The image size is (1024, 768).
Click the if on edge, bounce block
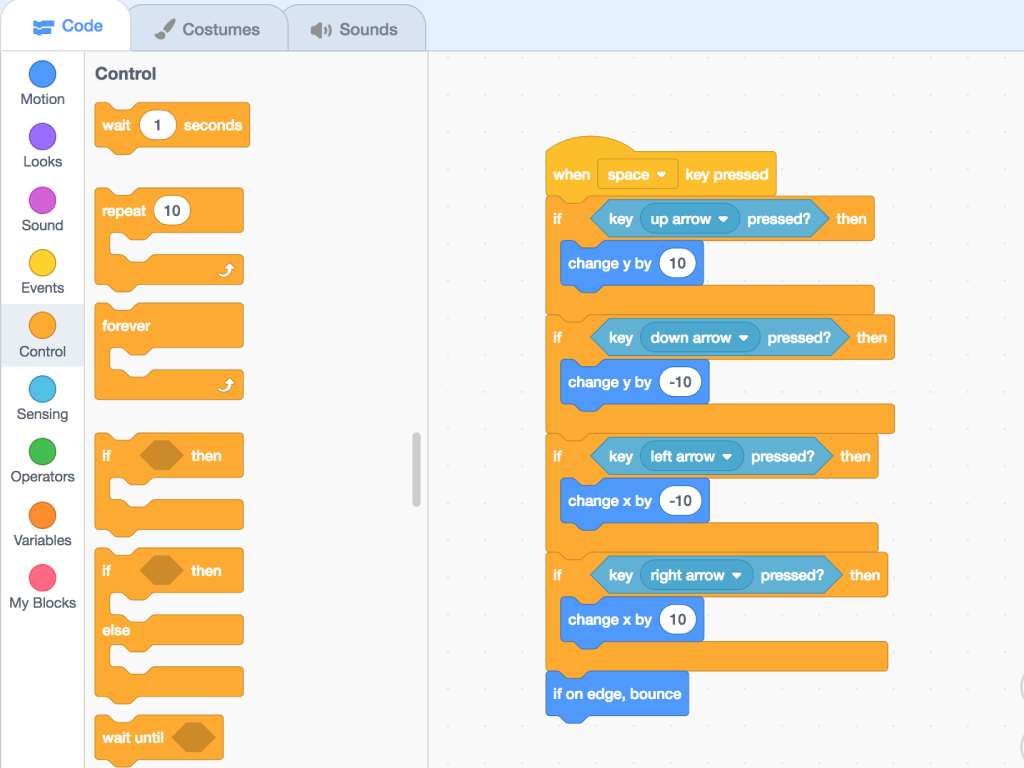[616, 694]
